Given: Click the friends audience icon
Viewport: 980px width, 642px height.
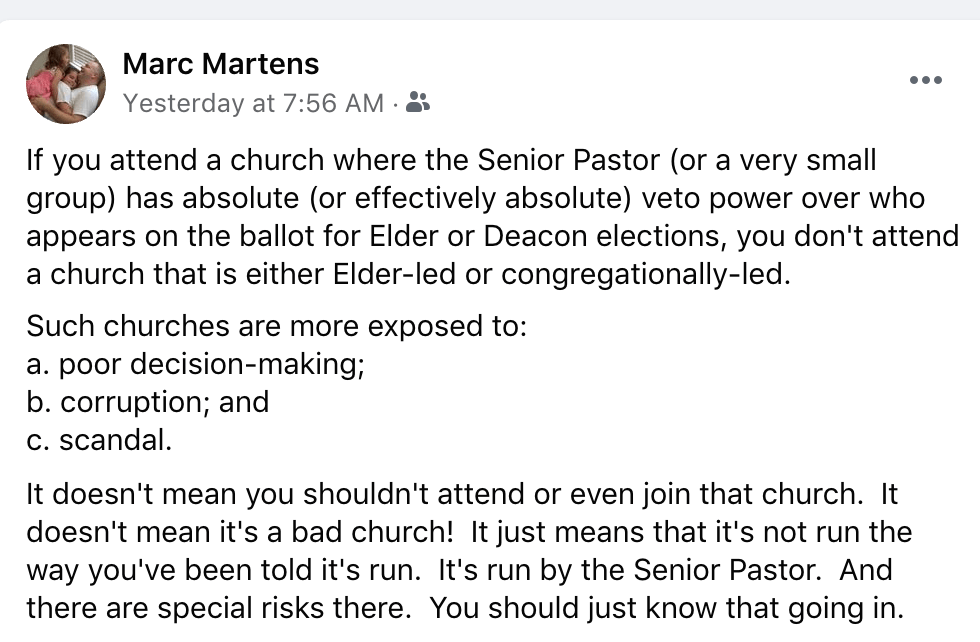Looking at the screenshot, I should (419, 102).
